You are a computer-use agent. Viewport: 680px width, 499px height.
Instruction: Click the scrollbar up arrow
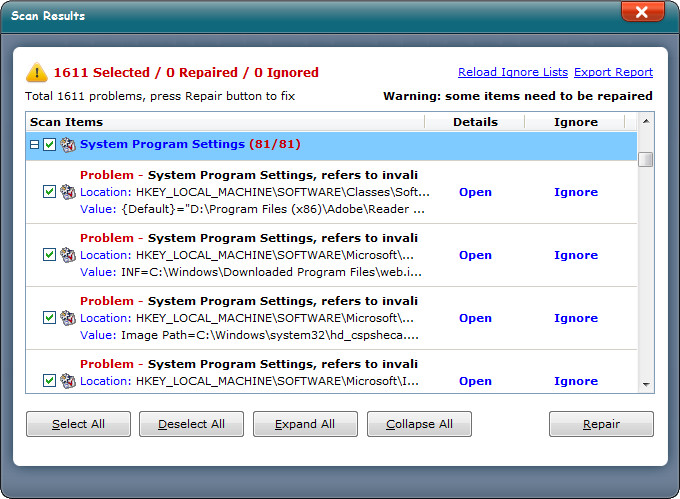click(x=646, y=121)
